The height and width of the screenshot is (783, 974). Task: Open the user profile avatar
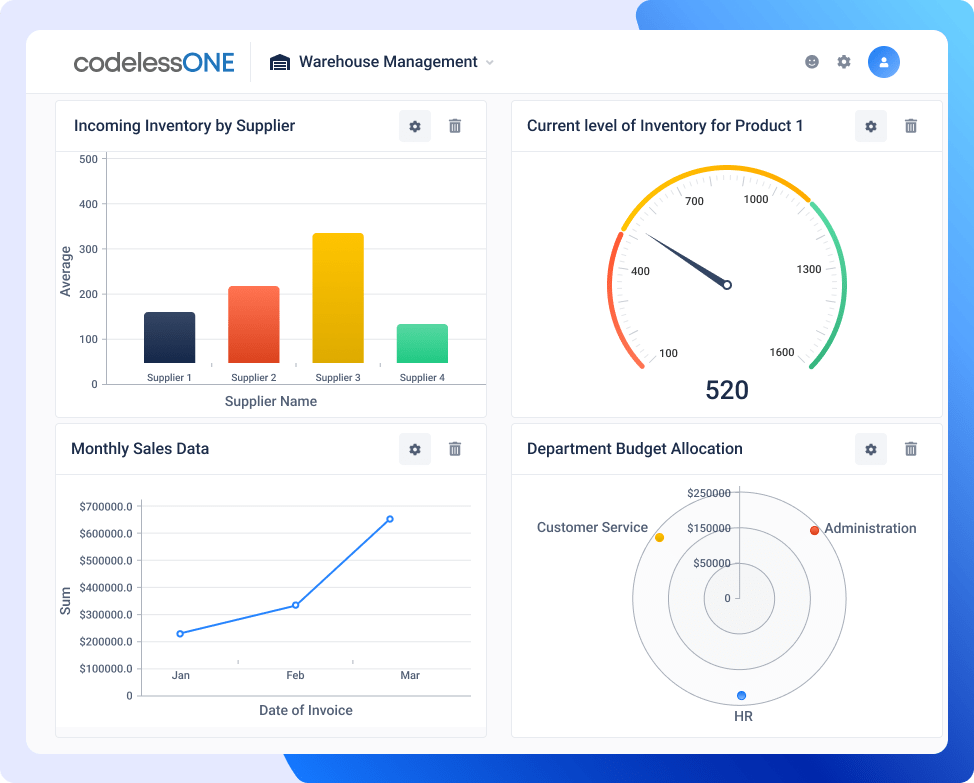883,61
